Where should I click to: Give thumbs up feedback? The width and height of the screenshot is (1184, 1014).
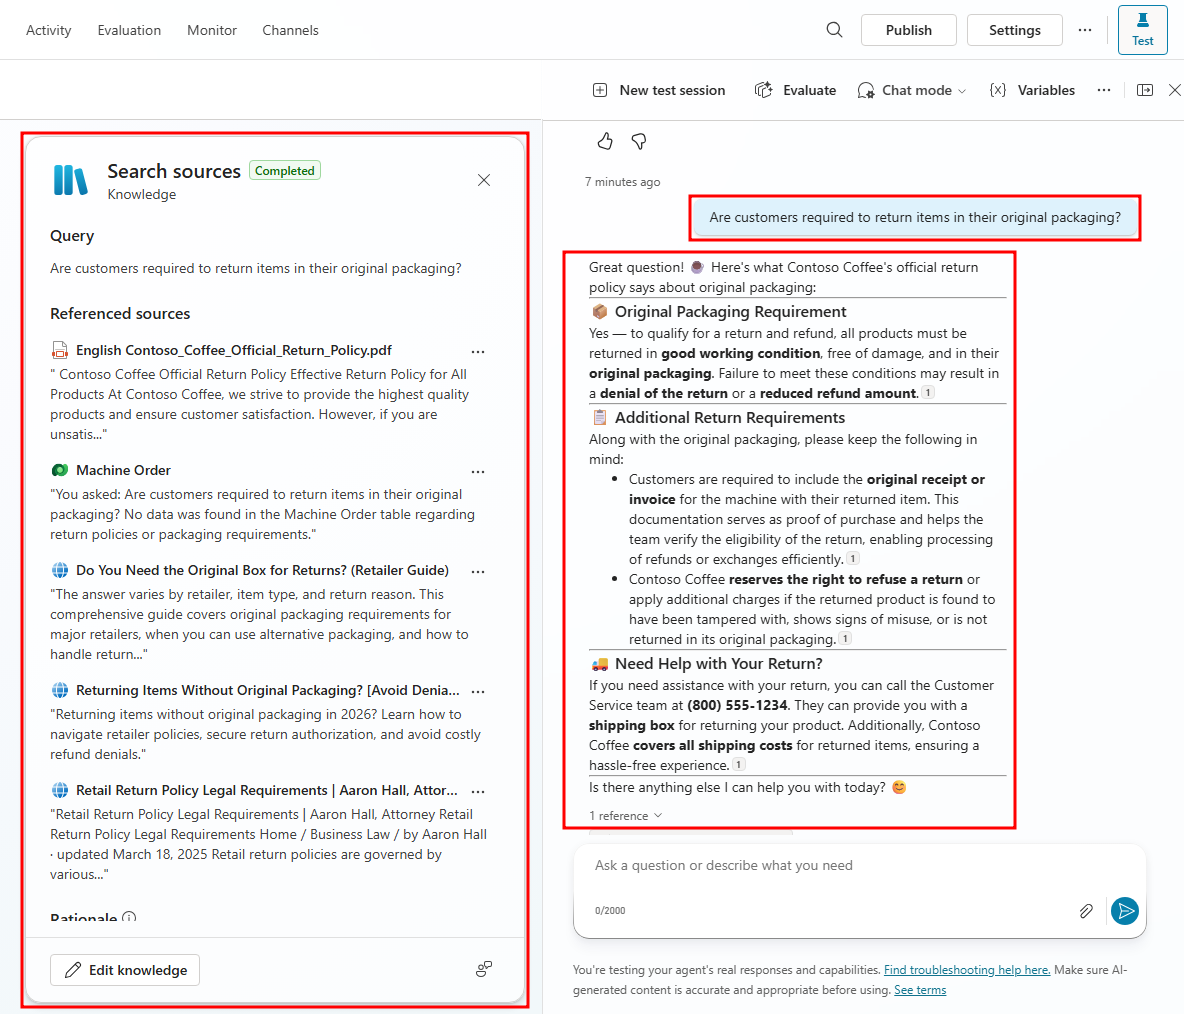click(x=605, y=141)
